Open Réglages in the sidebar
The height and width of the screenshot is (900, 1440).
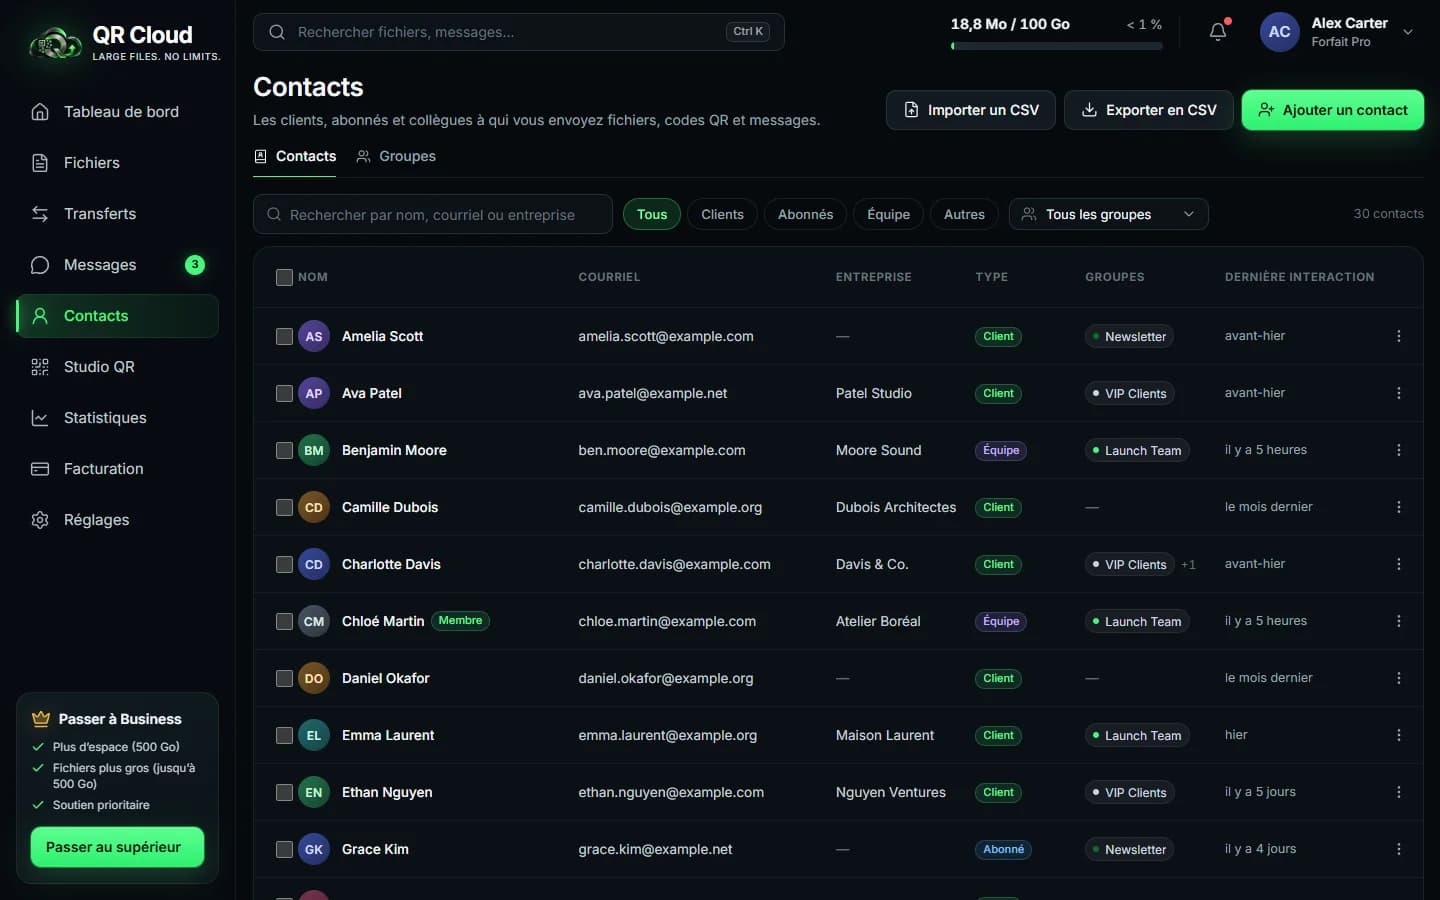(x=118, y=520)
